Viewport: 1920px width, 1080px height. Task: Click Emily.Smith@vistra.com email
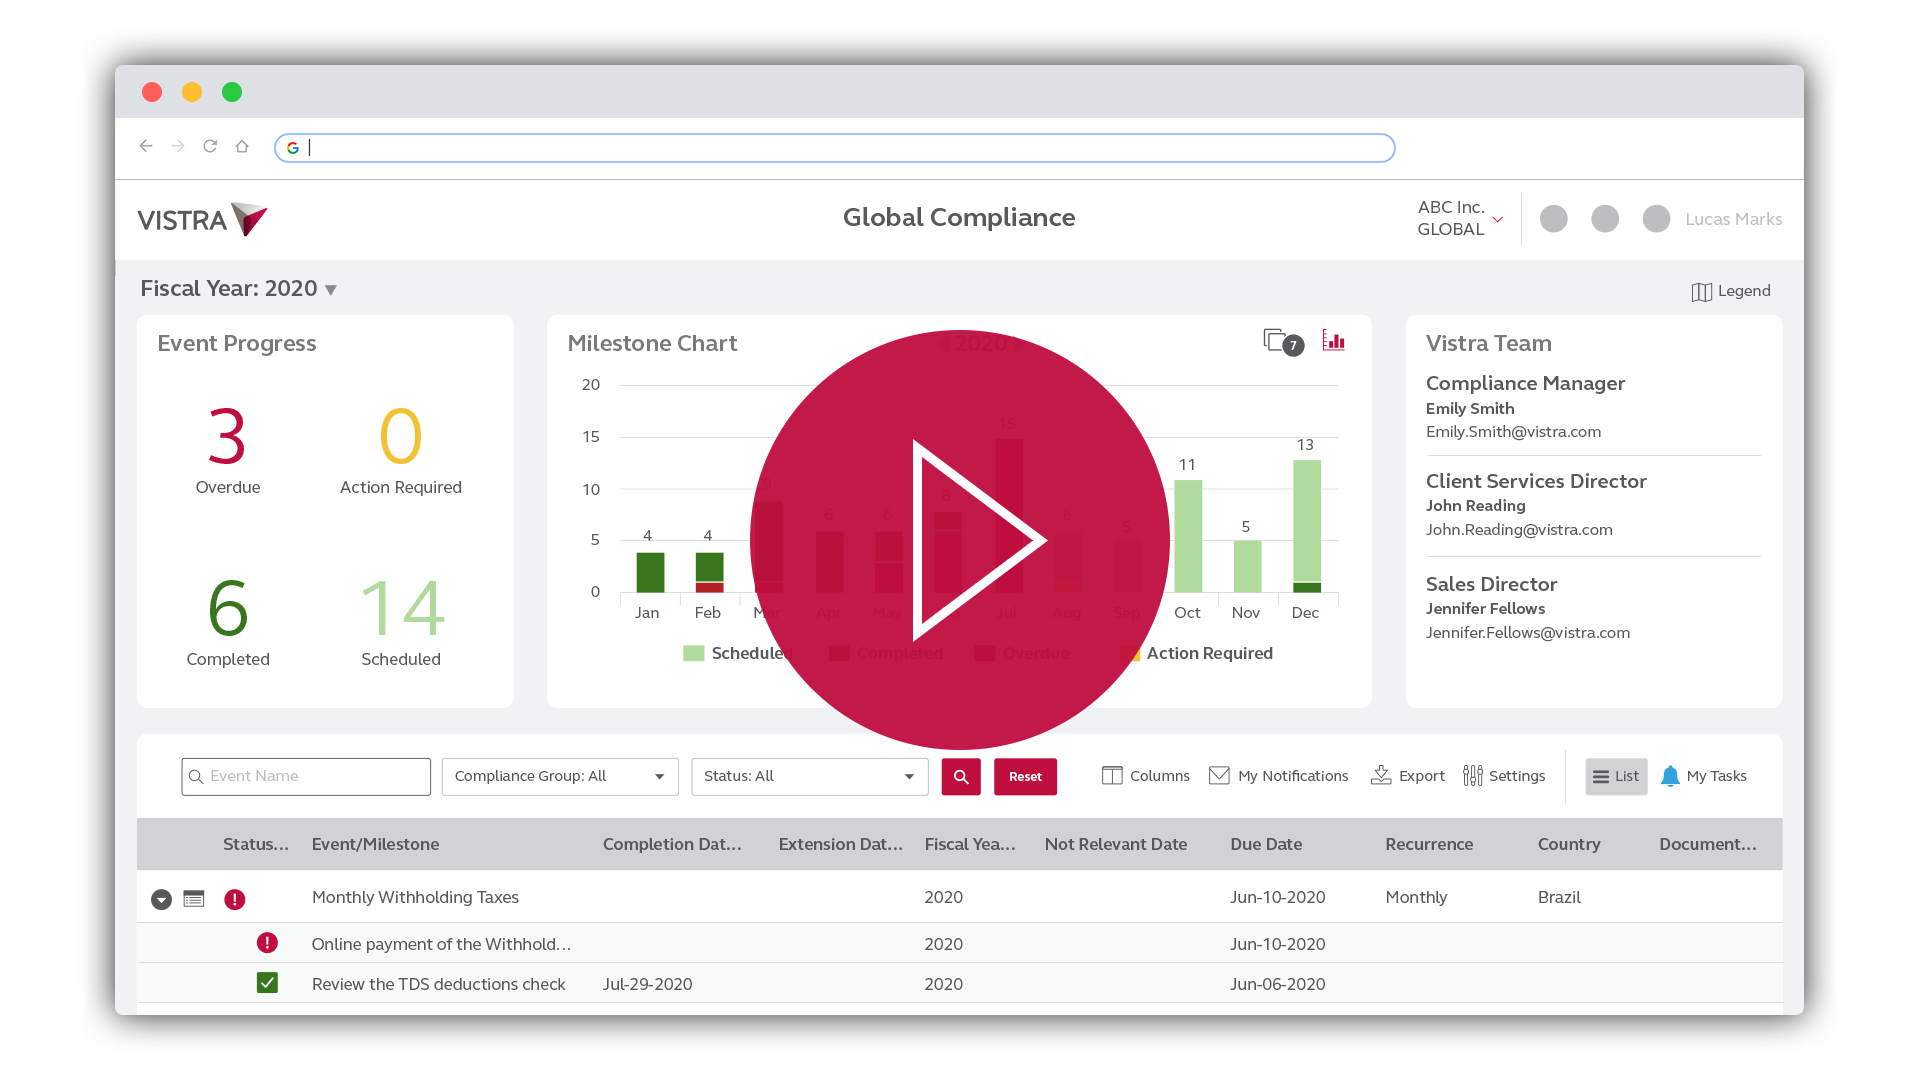(1513, 432)
